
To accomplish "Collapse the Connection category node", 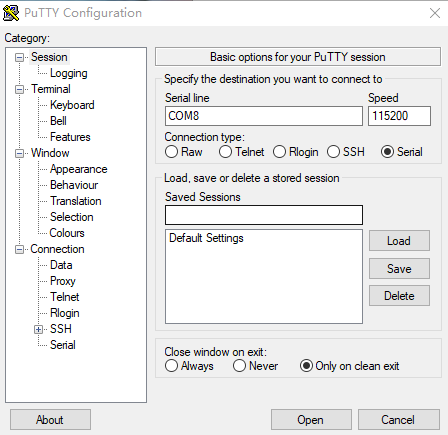I will [20, 250].
